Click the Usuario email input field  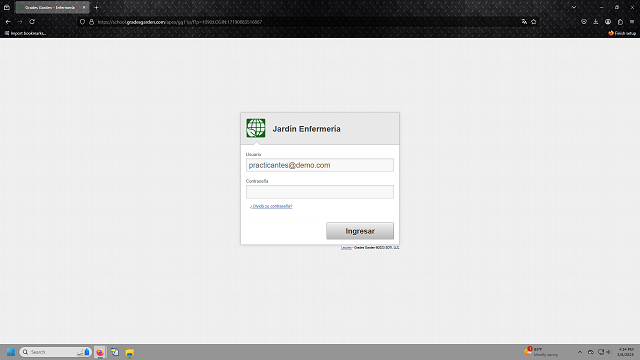320,165
